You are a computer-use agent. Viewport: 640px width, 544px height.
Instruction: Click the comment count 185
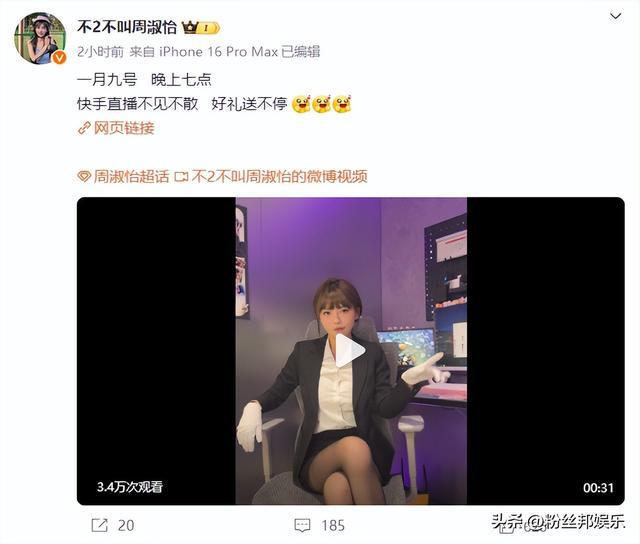[333, 526]
